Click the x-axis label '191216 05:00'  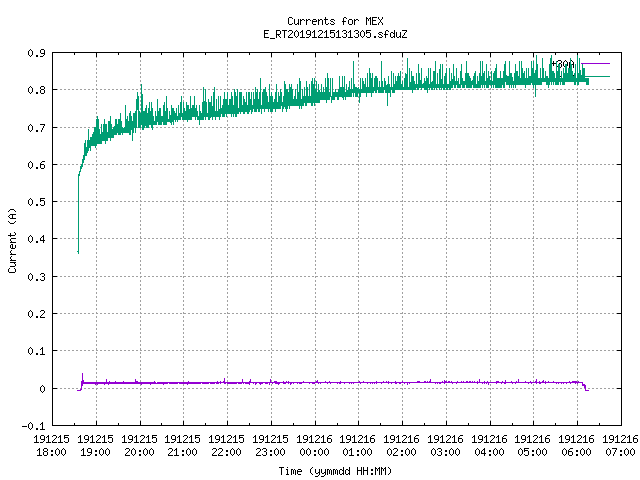[533, 446]
